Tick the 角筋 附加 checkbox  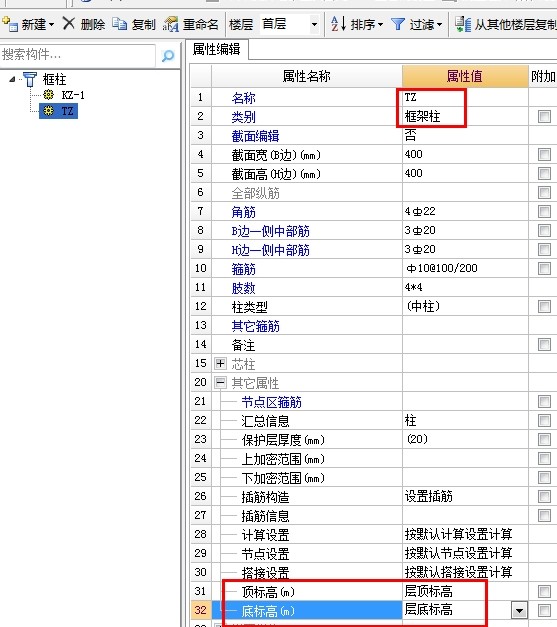[544, 212]
